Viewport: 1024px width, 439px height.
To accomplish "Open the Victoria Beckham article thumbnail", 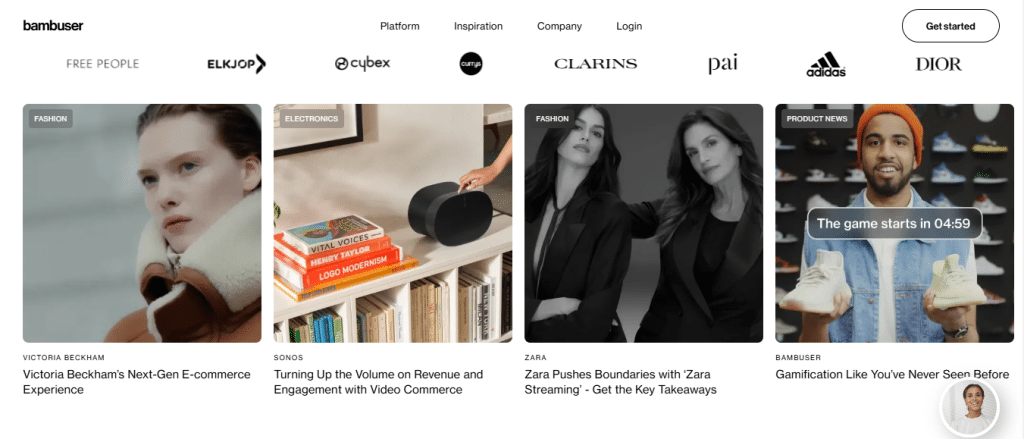I will (x=142, y=223).
